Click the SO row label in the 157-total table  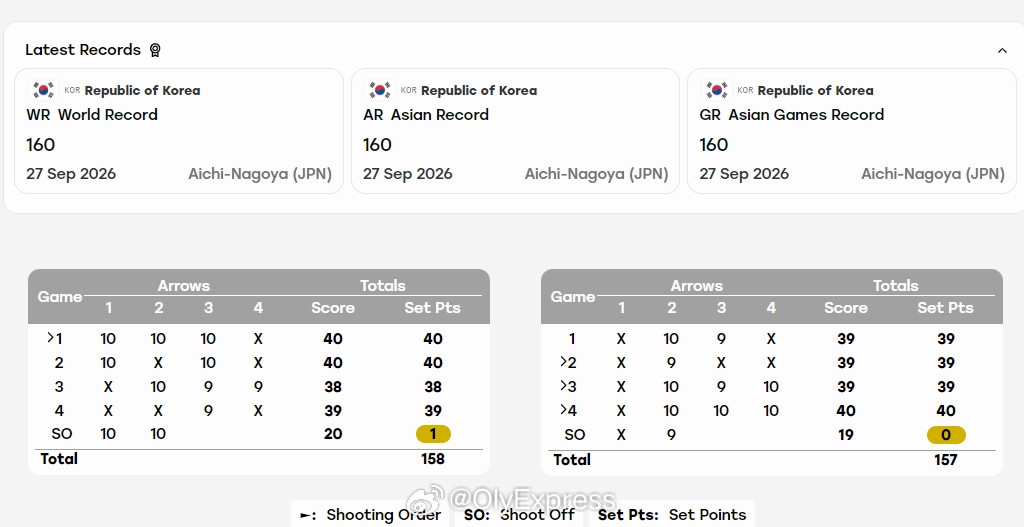(575, 435)
